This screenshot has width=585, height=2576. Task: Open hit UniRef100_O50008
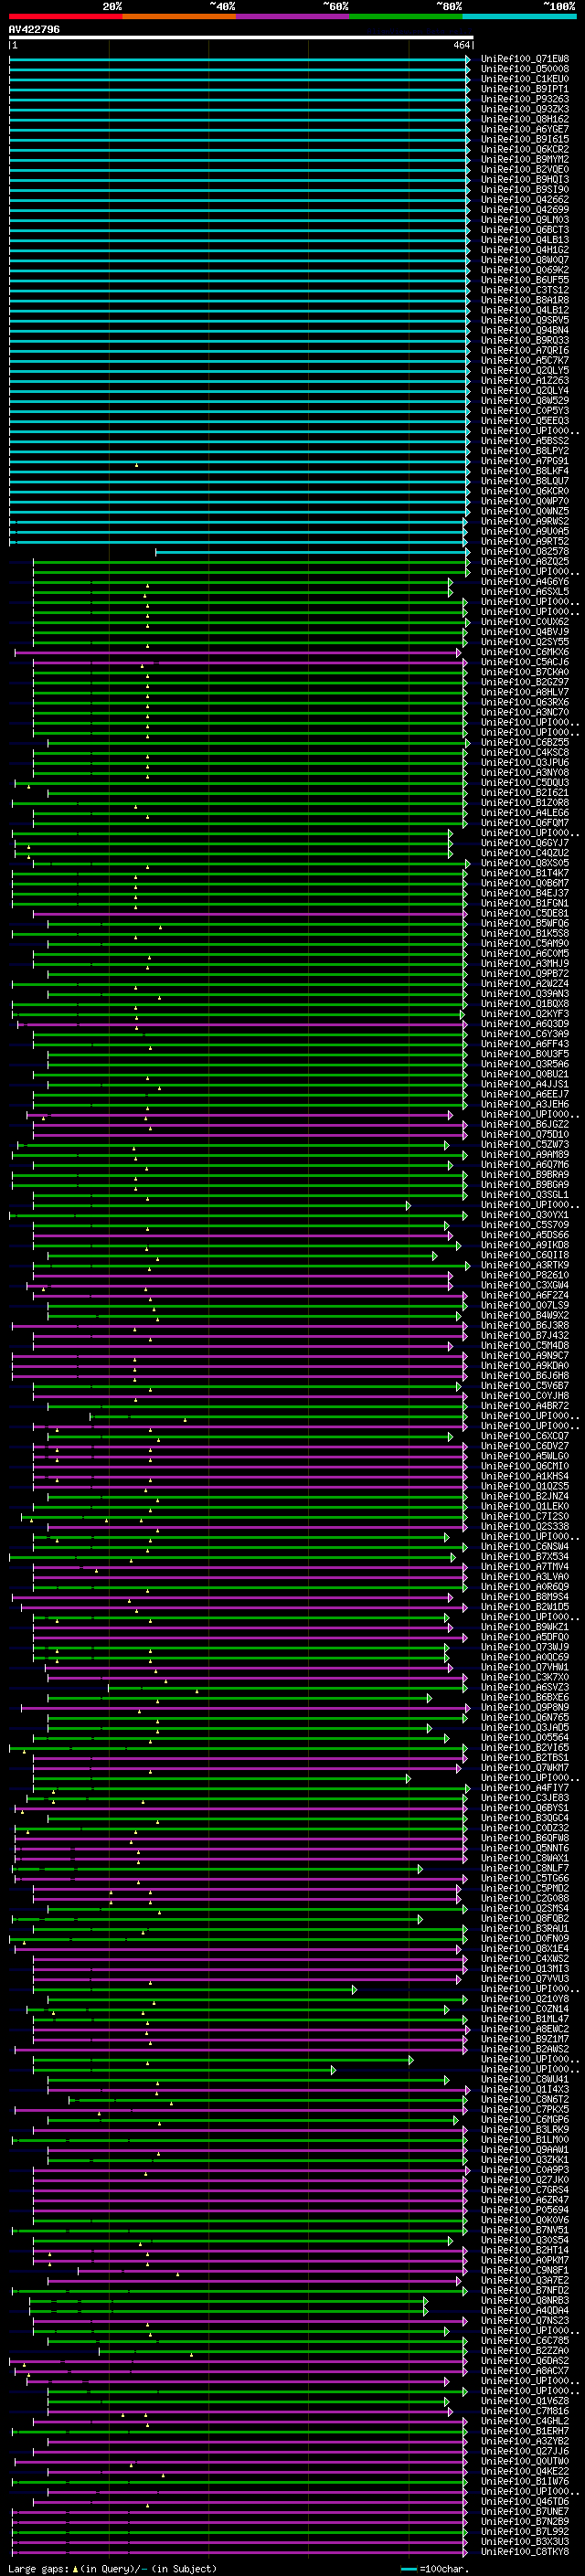[x=525, y=69]
